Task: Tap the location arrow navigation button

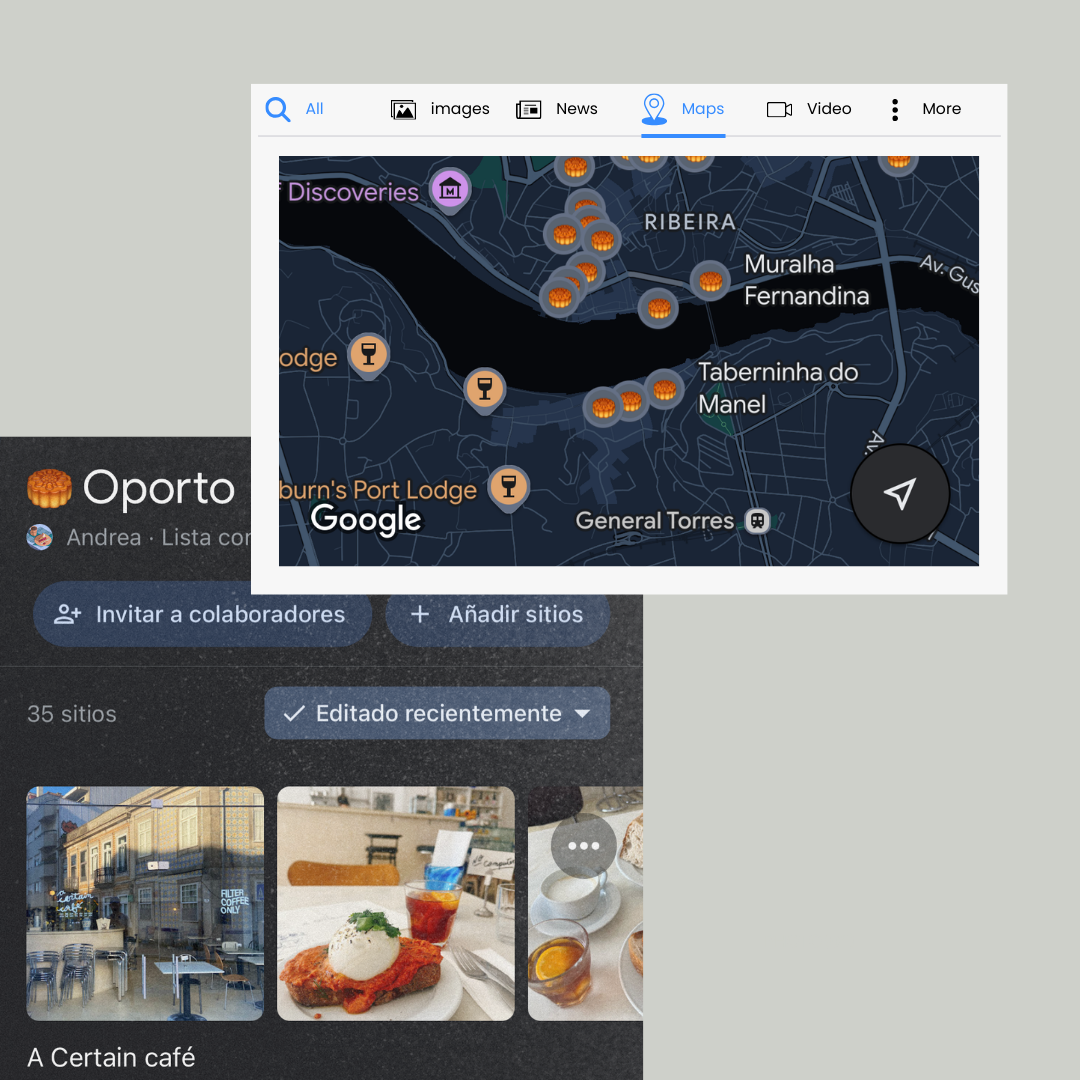Action: [x=900, y=493]
